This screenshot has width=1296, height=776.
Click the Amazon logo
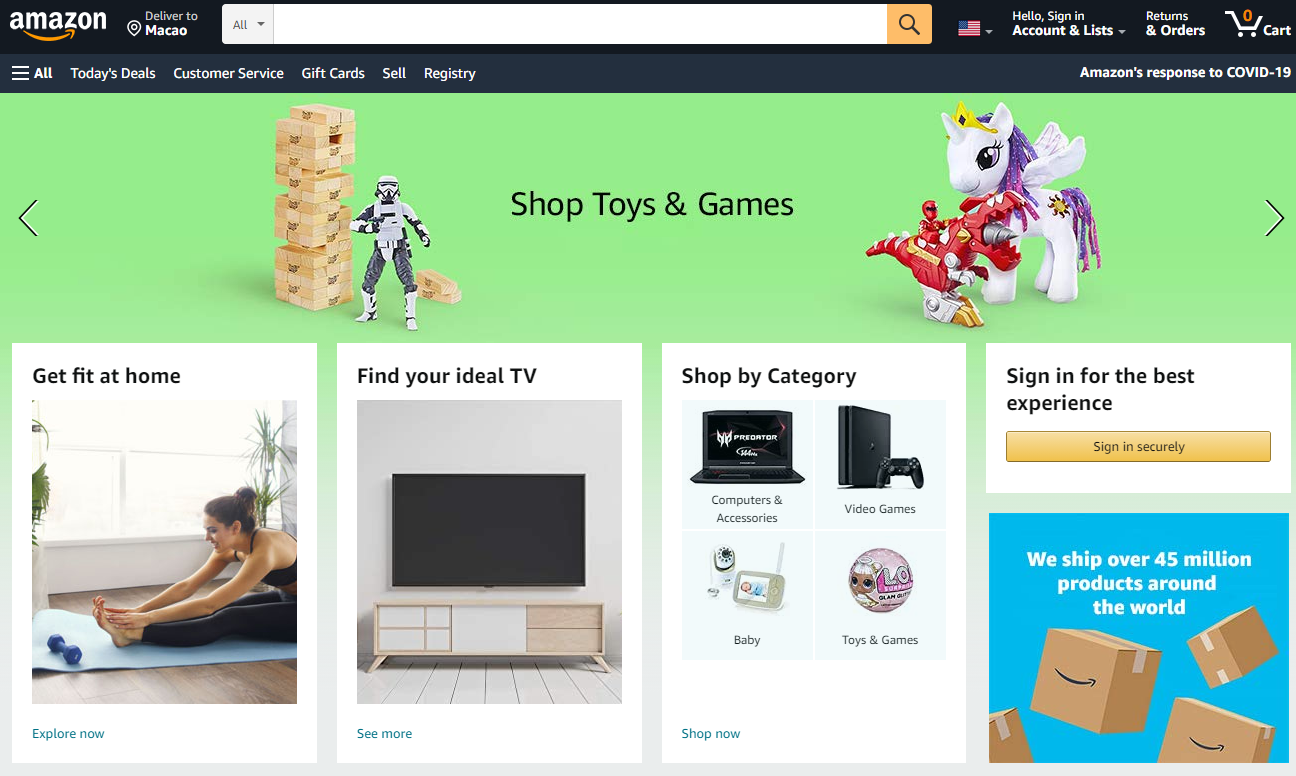click(x=58, y=24)
